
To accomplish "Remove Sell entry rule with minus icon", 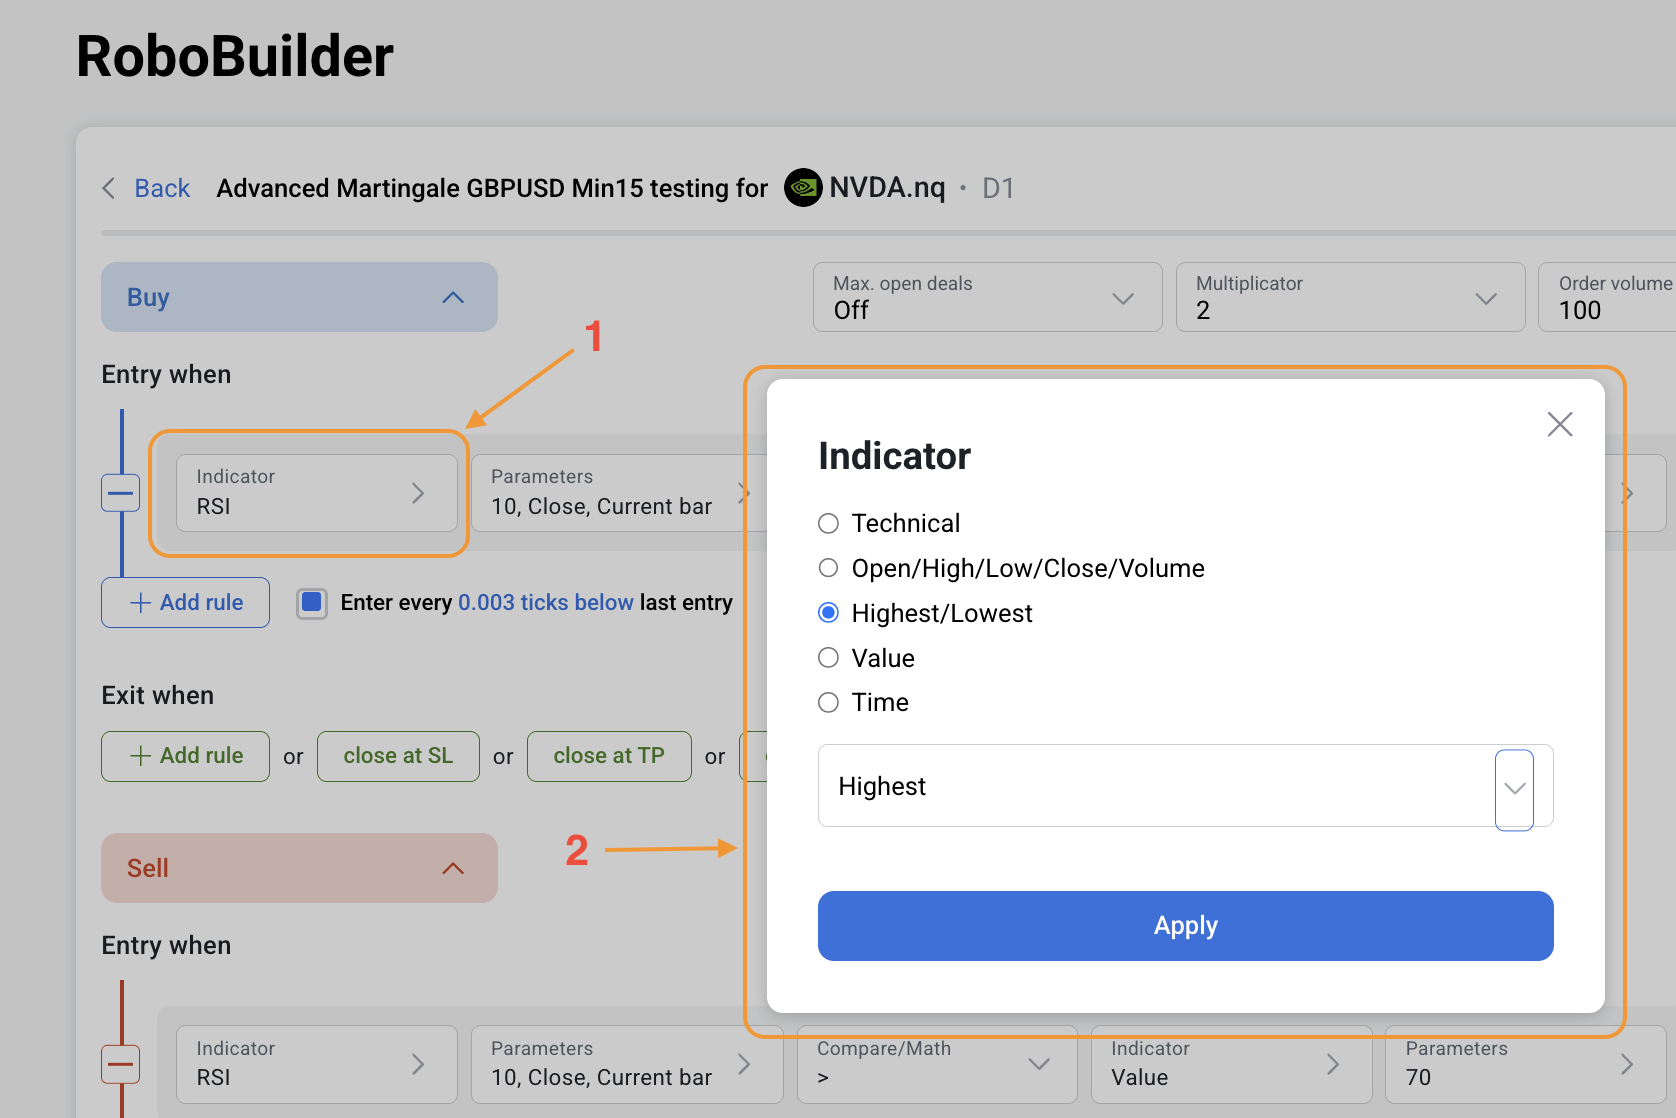I will pyautogui.click(x=121, y=1064).
